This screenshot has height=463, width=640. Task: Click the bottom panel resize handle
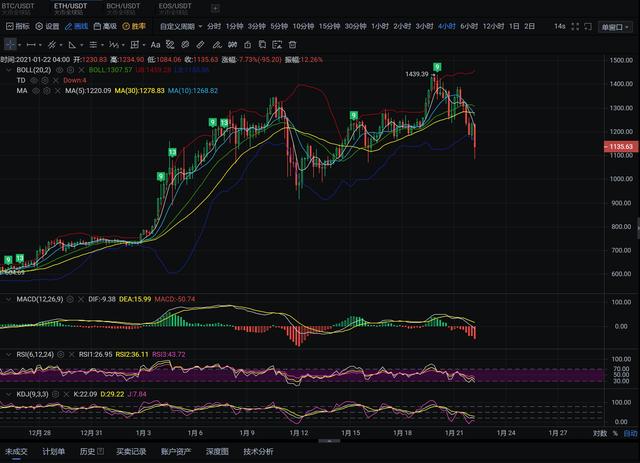(x=329, y=441)
